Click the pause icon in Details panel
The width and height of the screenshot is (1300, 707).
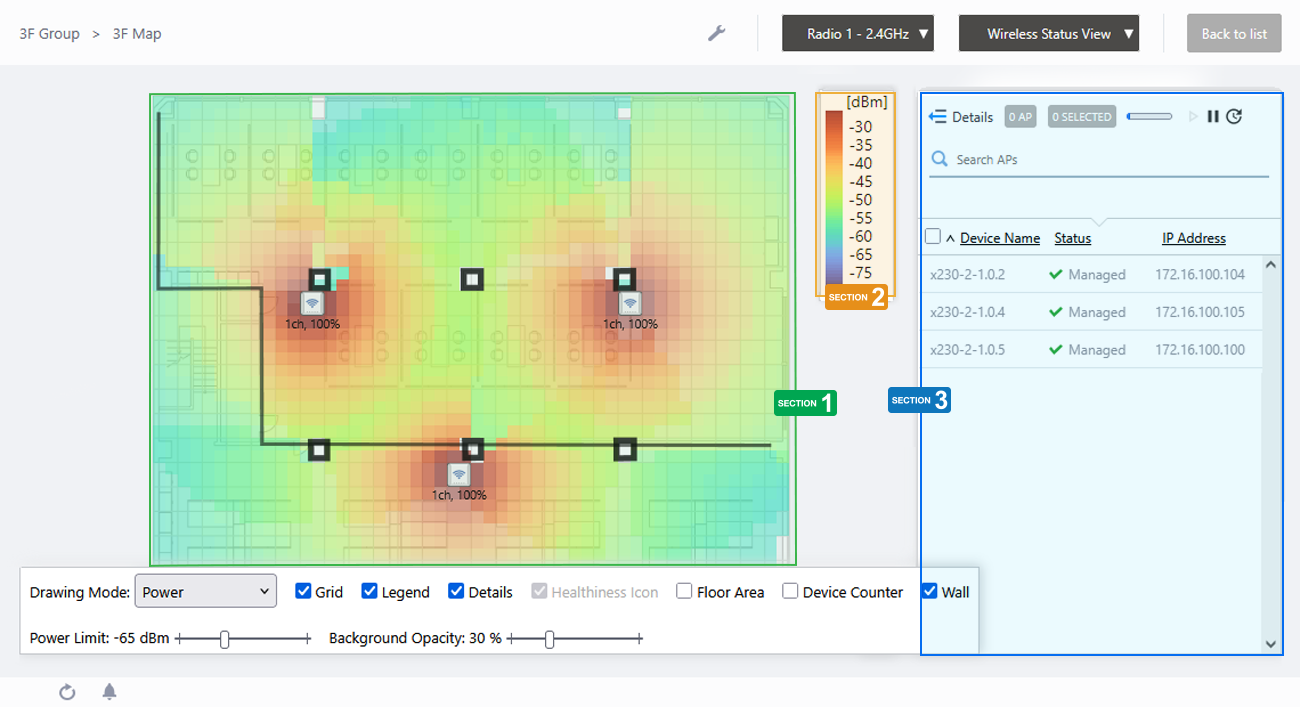pos(1213,117)
